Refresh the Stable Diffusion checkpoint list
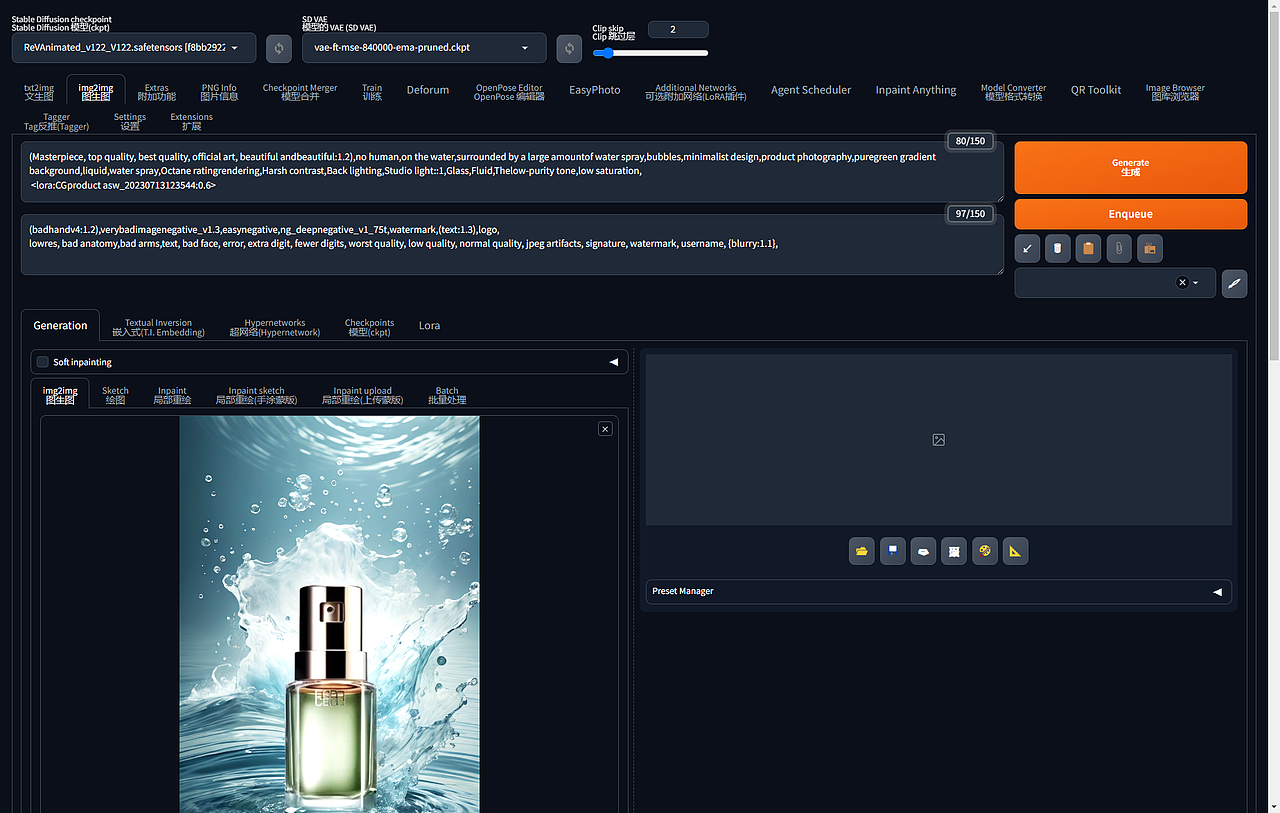The width and height of the screenshot is (1280, 813). [x=279, y=48]
